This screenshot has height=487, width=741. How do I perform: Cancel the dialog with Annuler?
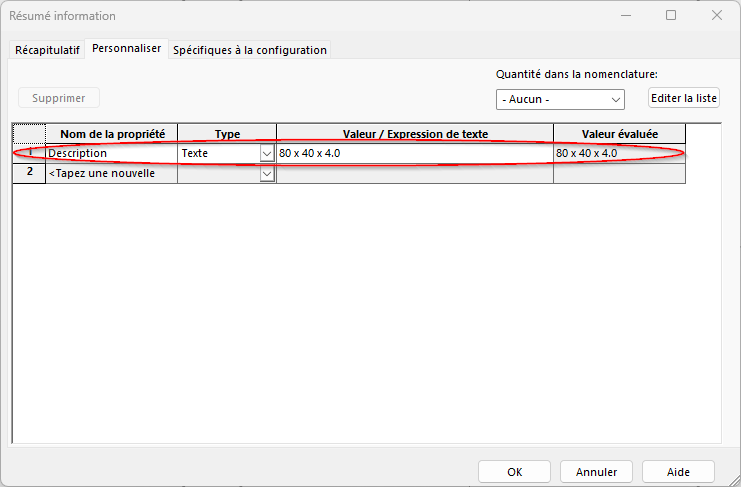596,472
